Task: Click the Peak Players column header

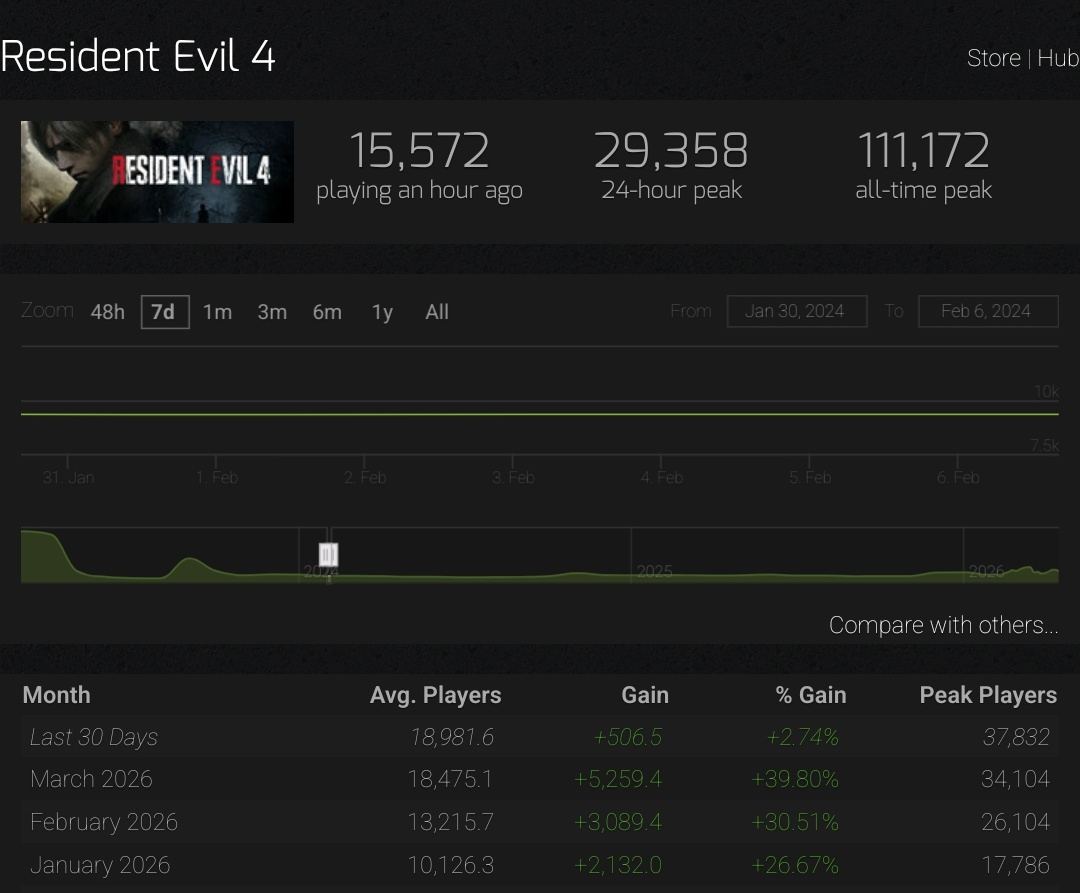Action: [x=988, y=695]
